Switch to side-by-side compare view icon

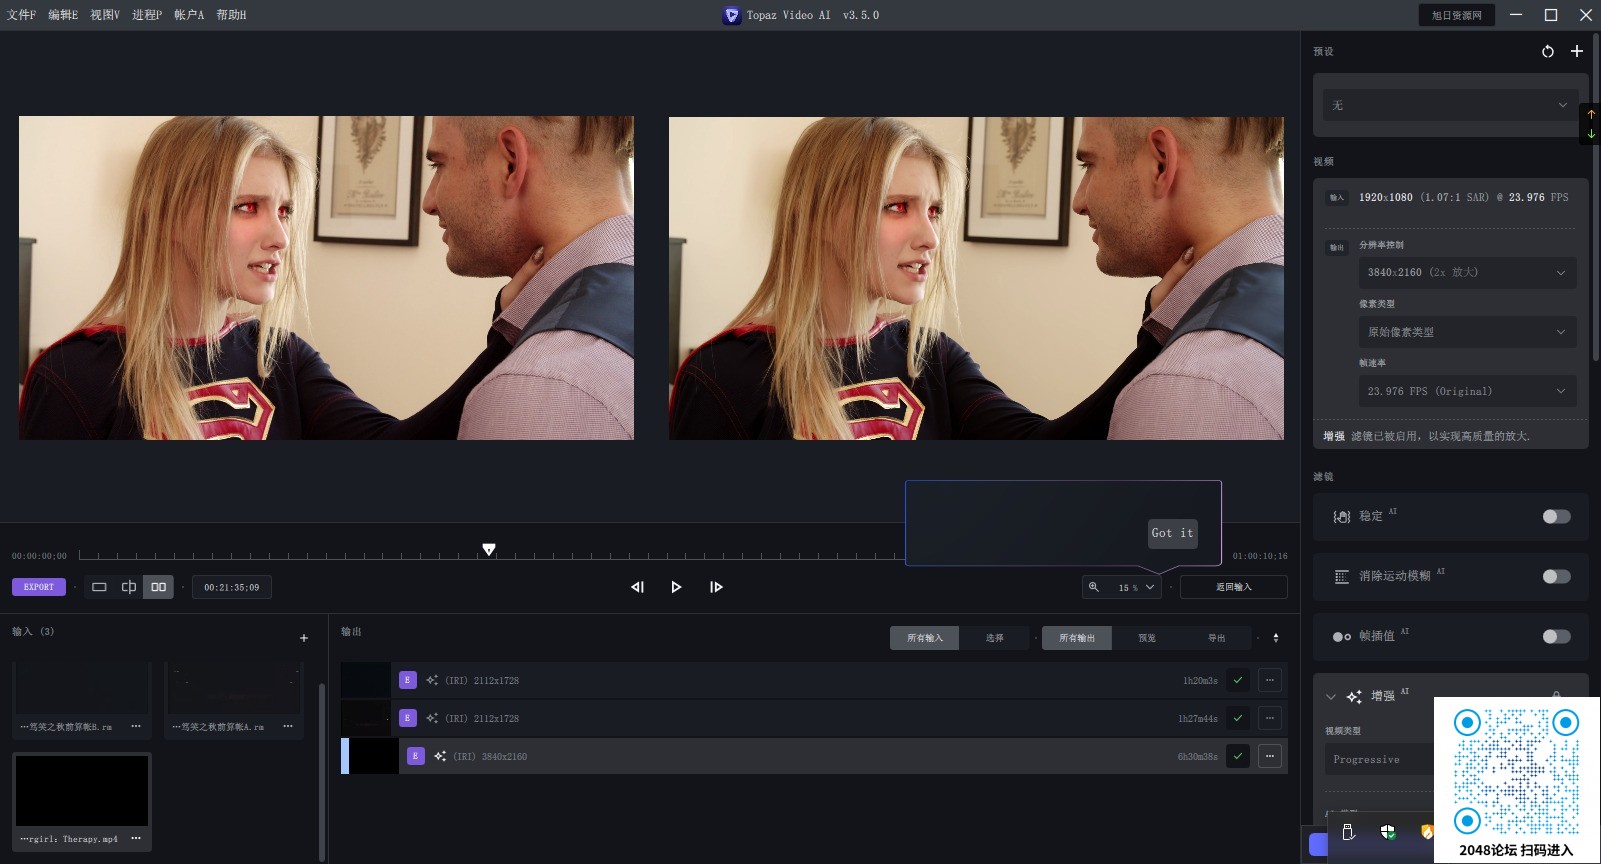coord(158,587)
